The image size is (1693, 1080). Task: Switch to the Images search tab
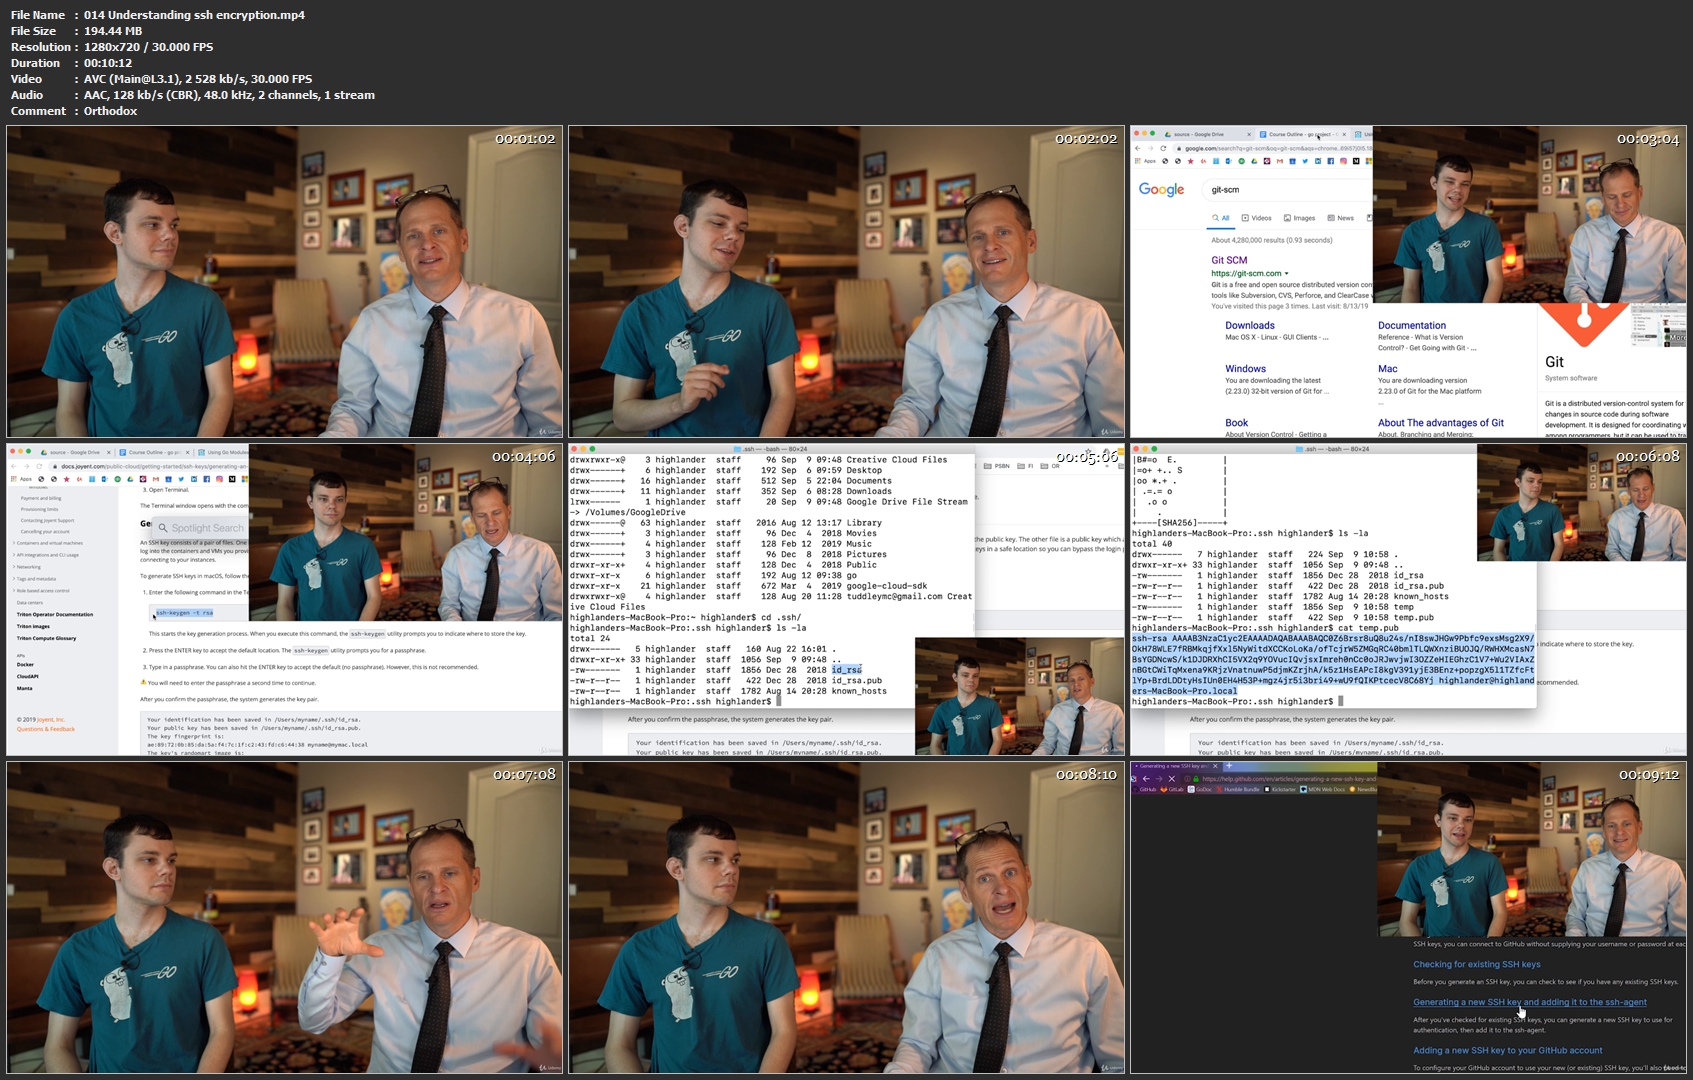(1299, 217)
